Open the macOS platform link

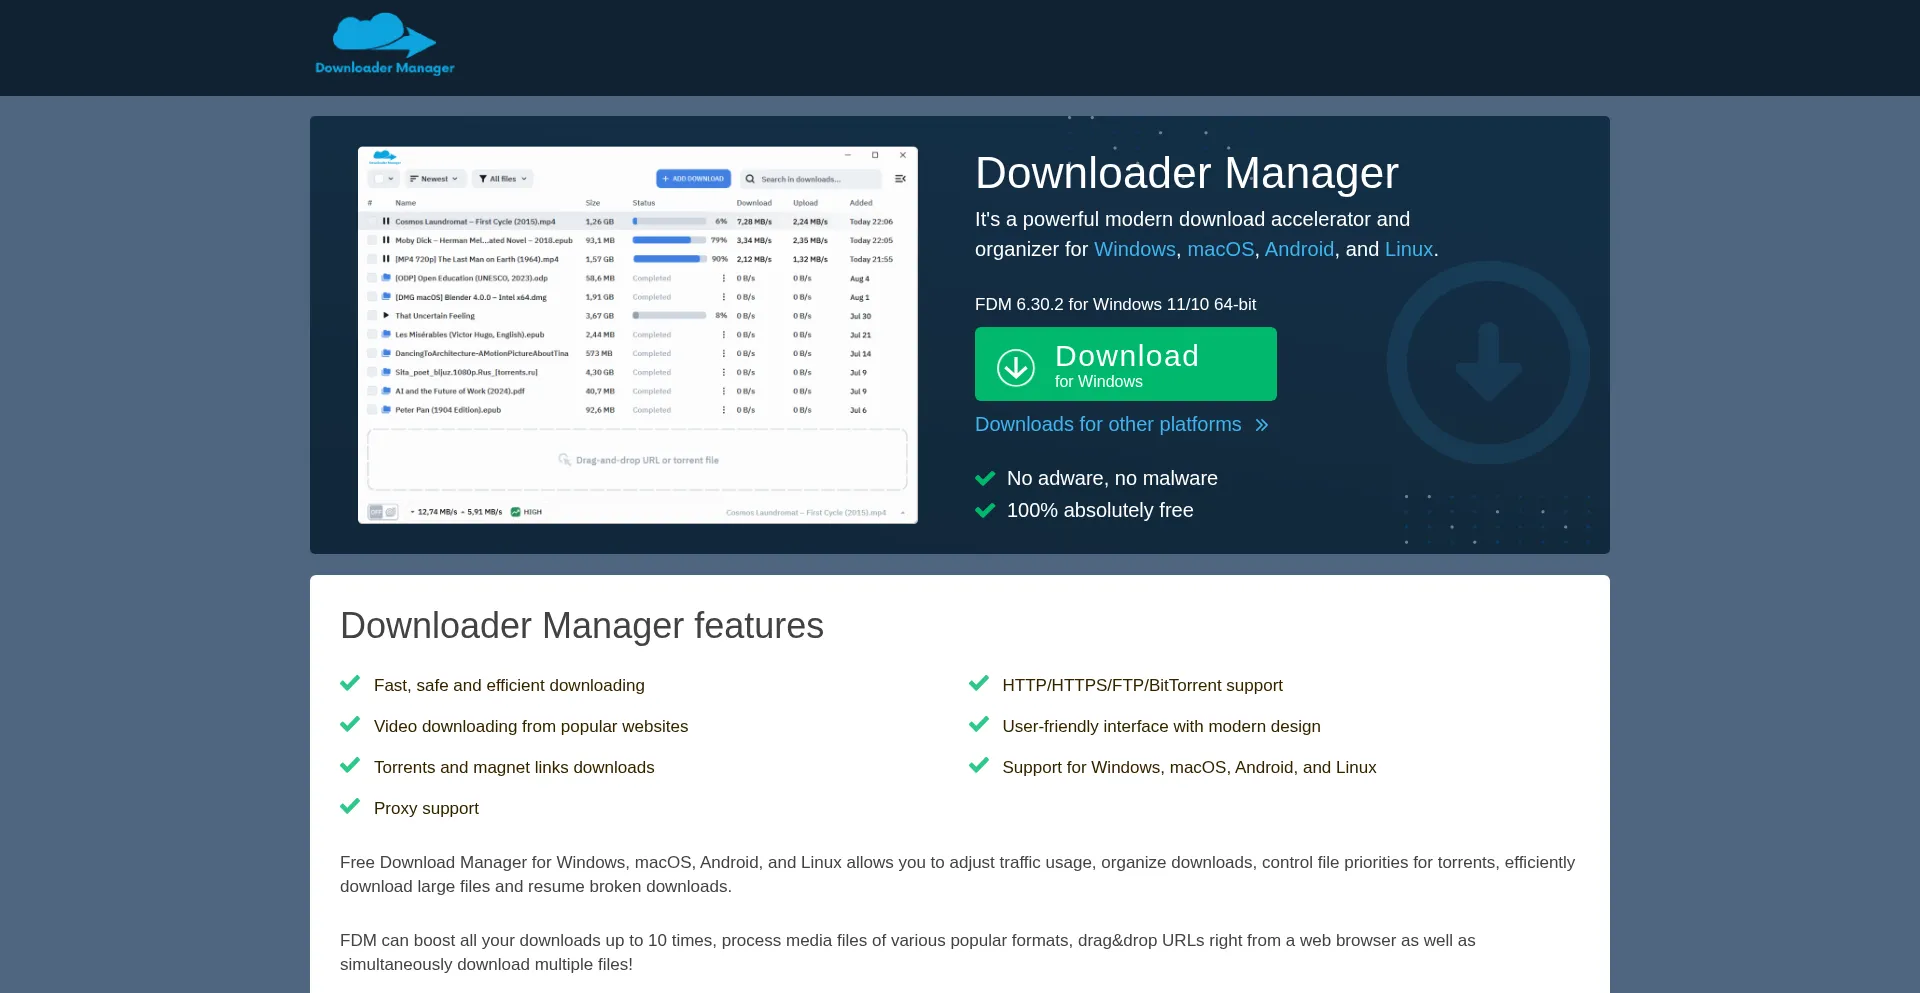(1220, 249)
